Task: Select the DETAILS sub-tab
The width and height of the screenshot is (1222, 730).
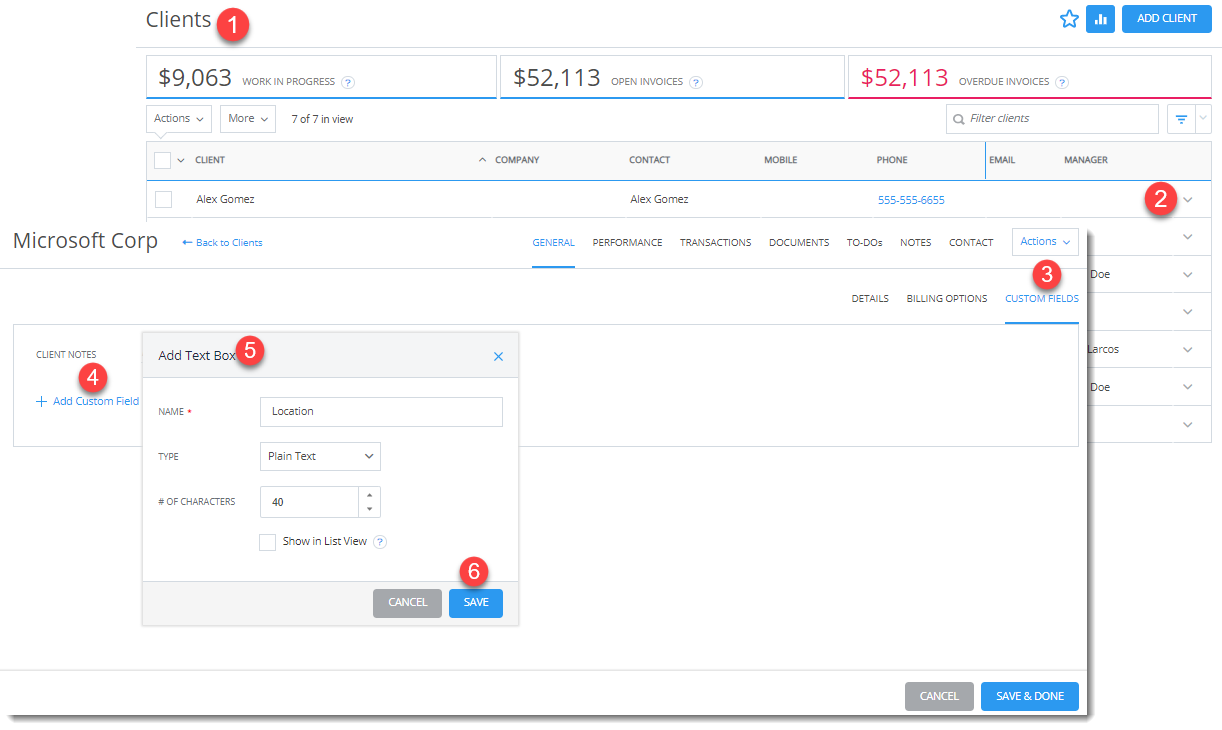Action: click(x=870, y=299)
